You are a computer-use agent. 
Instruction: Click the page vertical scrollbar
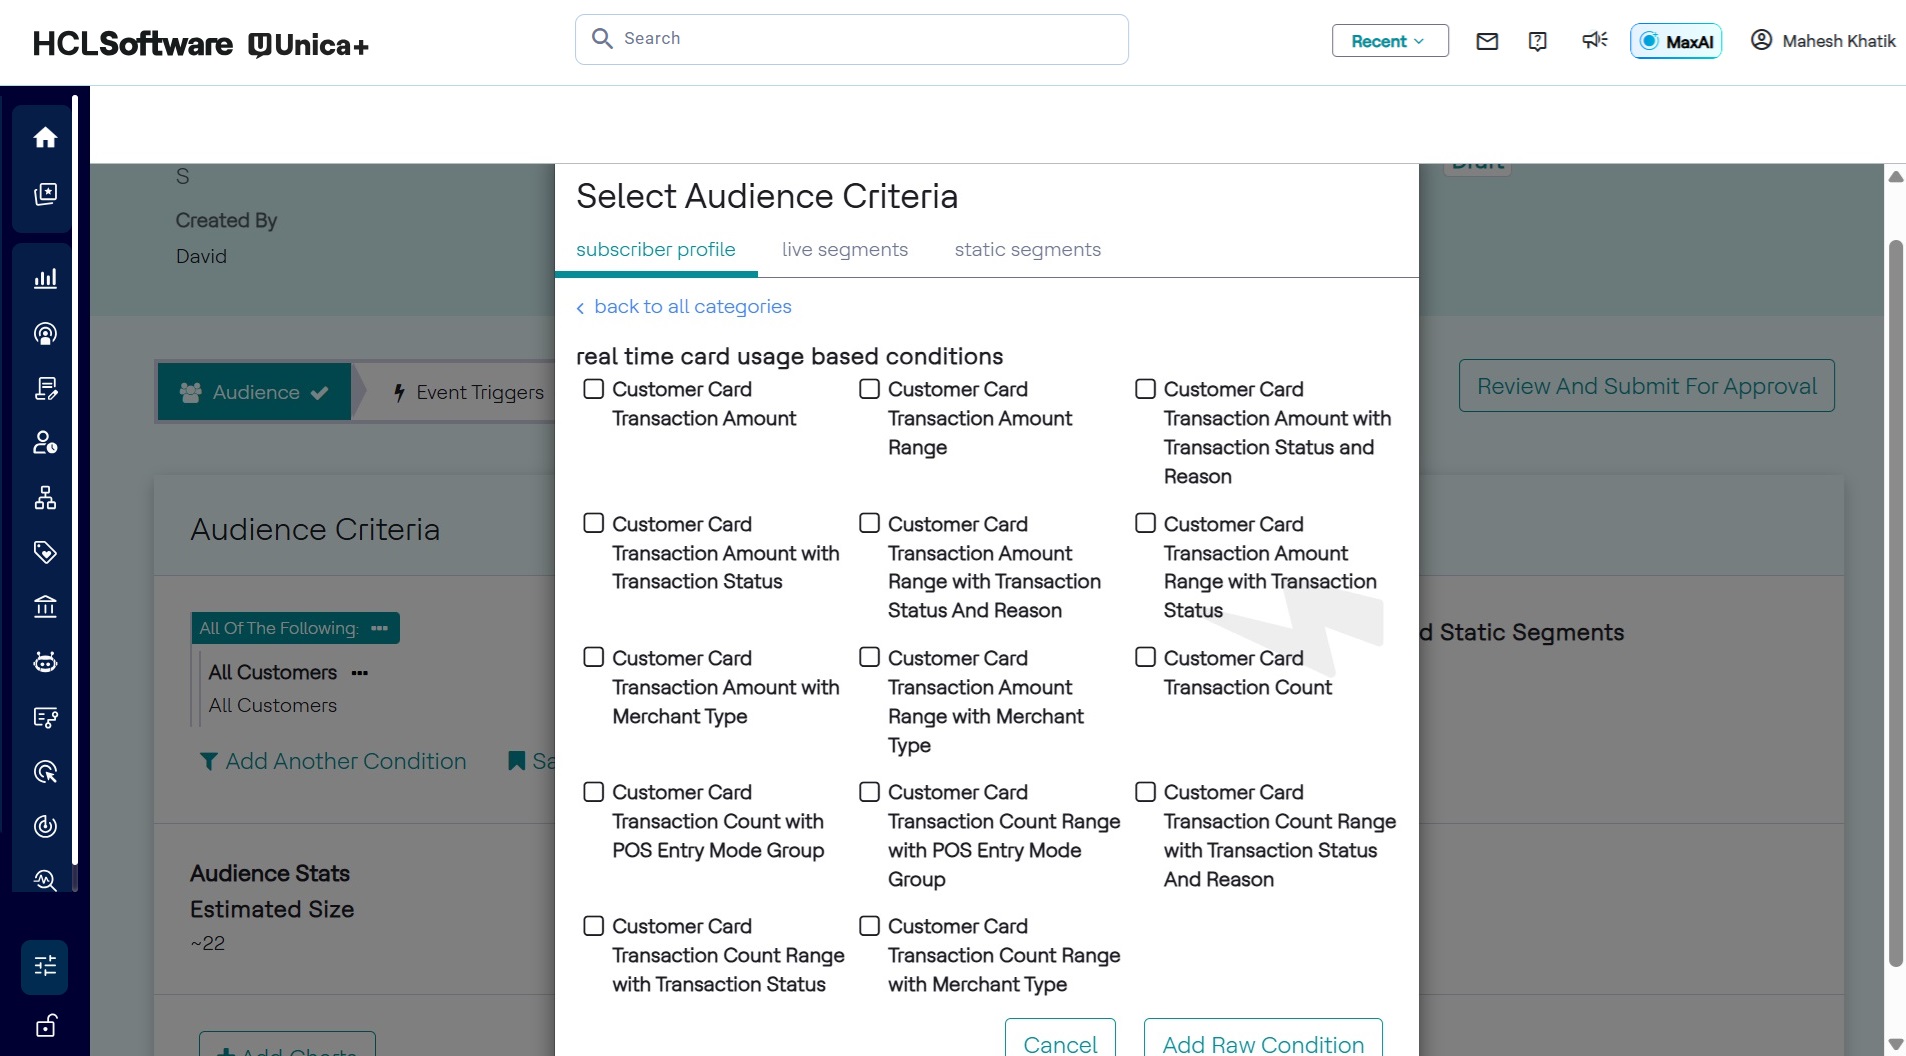click(1895, 600)
